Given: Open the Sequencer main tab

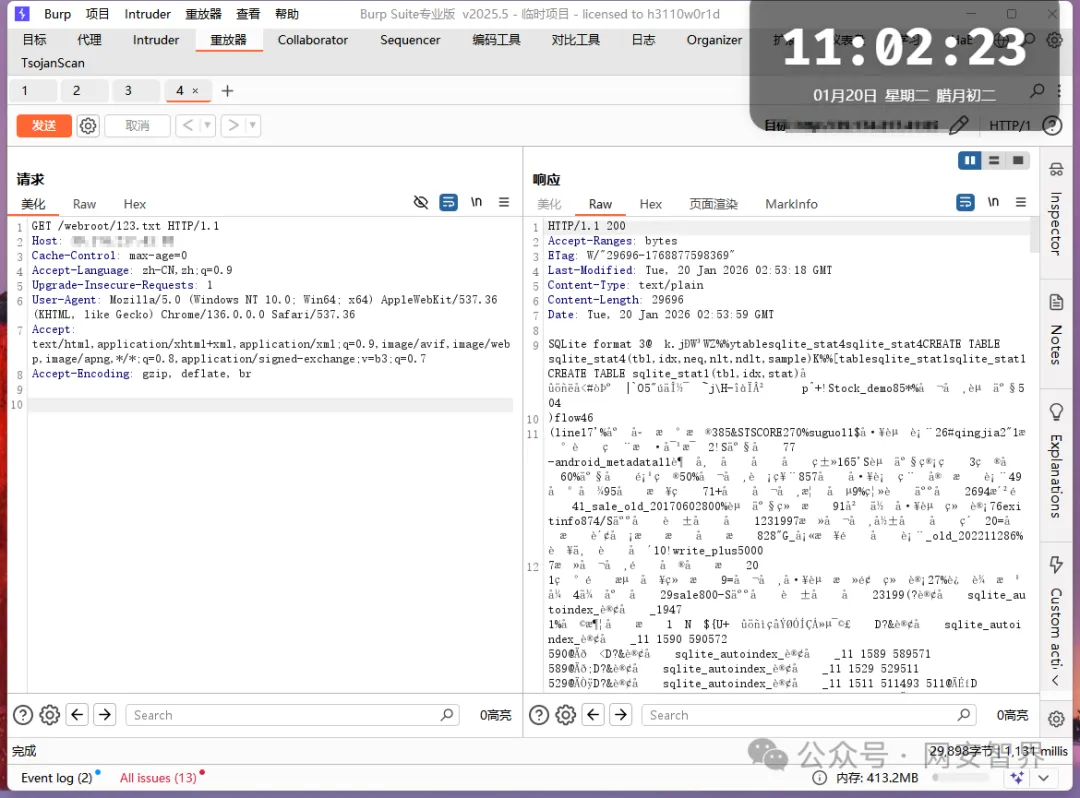Looking at the screenshot, I should coord(410,40).
